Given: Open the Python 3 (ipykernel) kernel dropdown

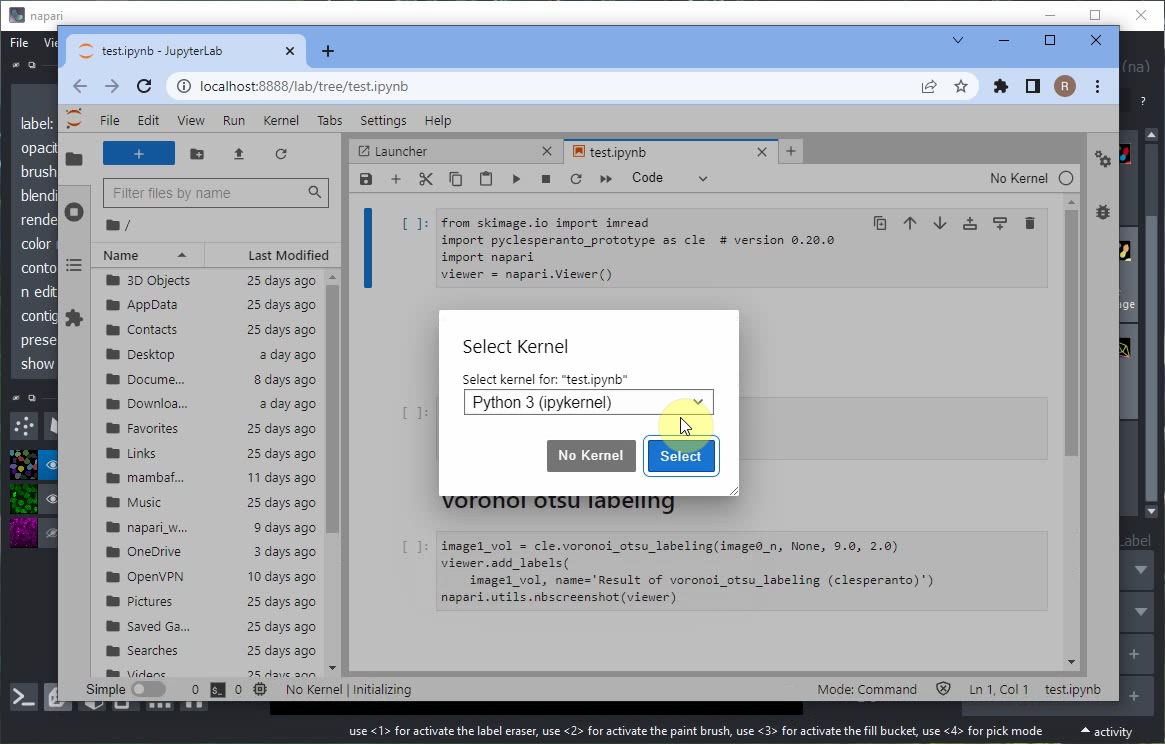Looking at the screenshot, I should click(x=588, y=403).
